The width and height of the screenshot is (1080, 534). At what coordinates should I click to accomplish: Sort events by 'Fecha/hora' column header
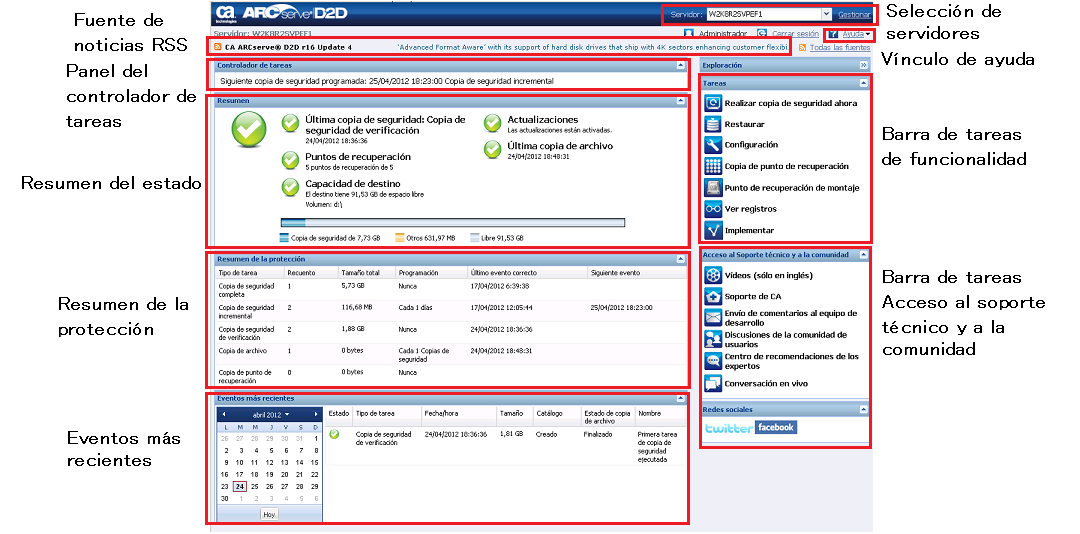(440, 412)
